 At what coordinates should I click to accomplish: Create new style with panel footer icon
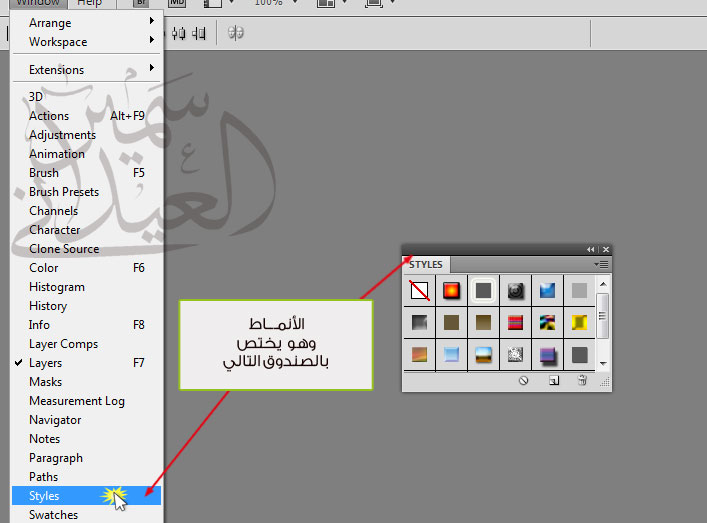(554, 381)
